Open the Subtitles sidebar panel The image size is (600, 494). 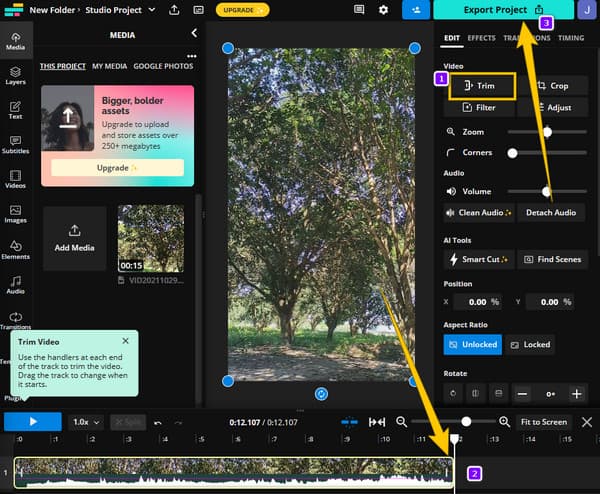[x=15, y=145]
